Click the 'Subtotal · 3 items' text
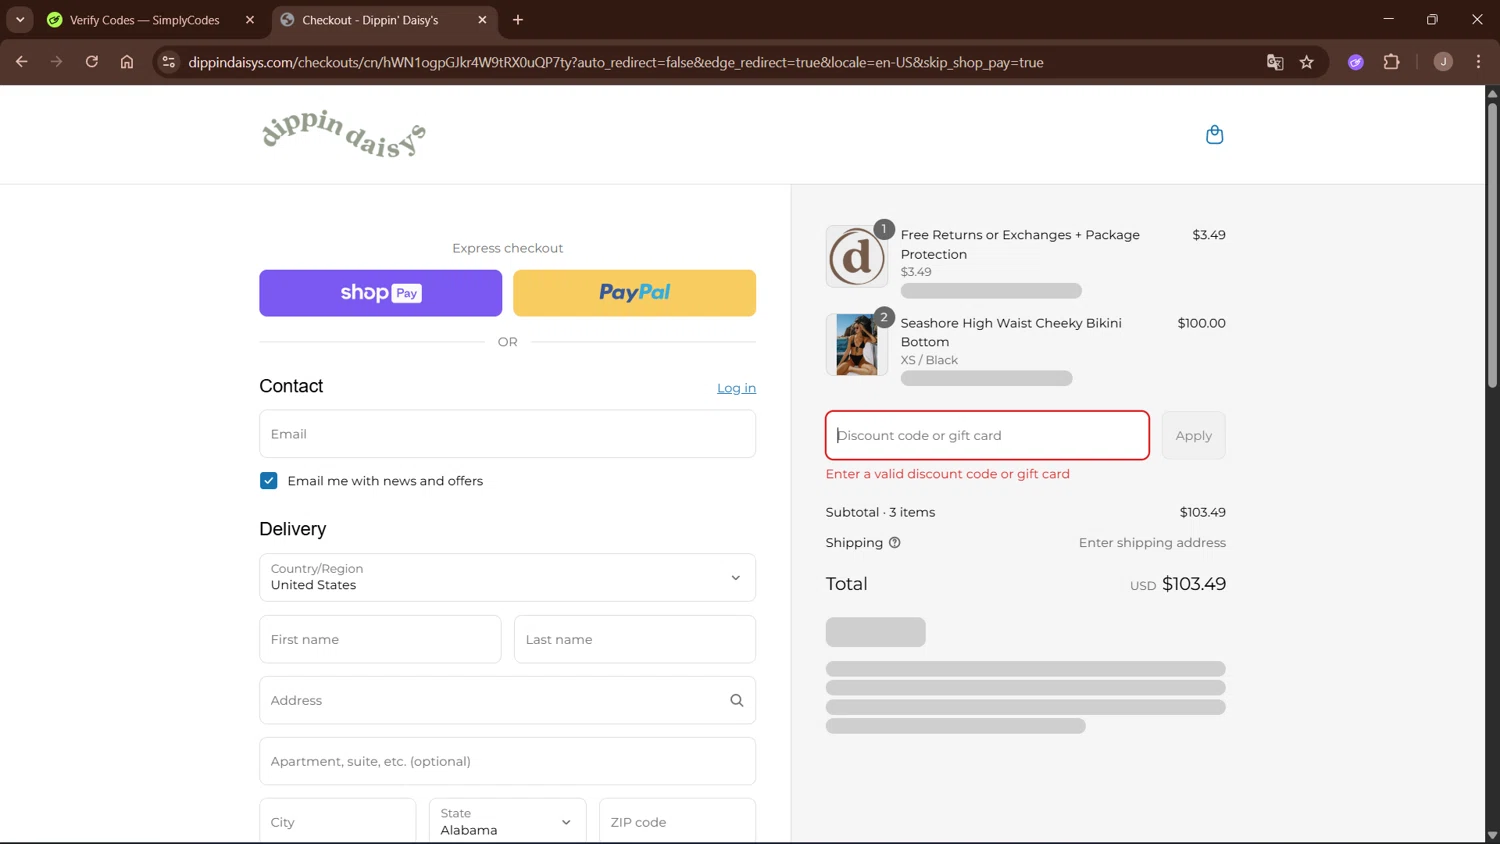The image size is (1500, 844). click(x=880, y=512)
